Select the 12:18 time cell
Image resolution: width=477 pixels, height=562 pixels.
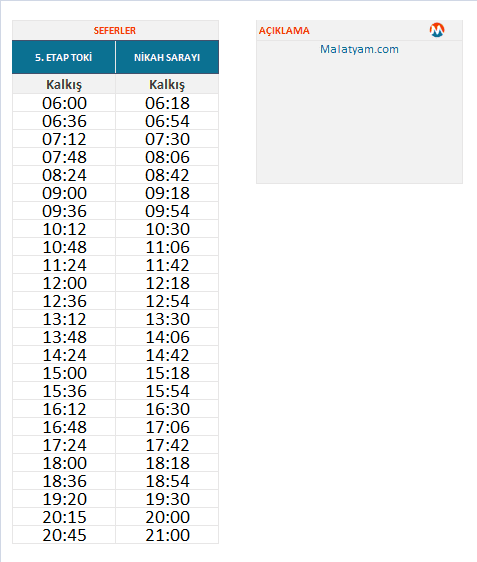(167, 283)
